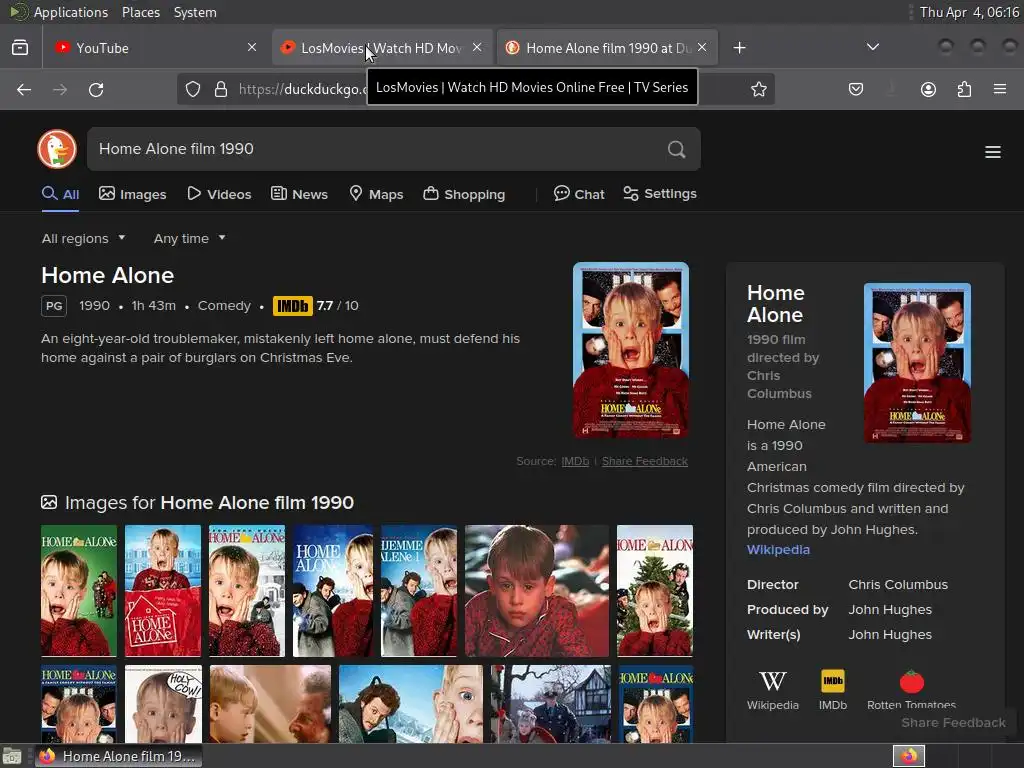Bookmark this page with the star icon
The image size is (1024, 768).
pos(758,89)
